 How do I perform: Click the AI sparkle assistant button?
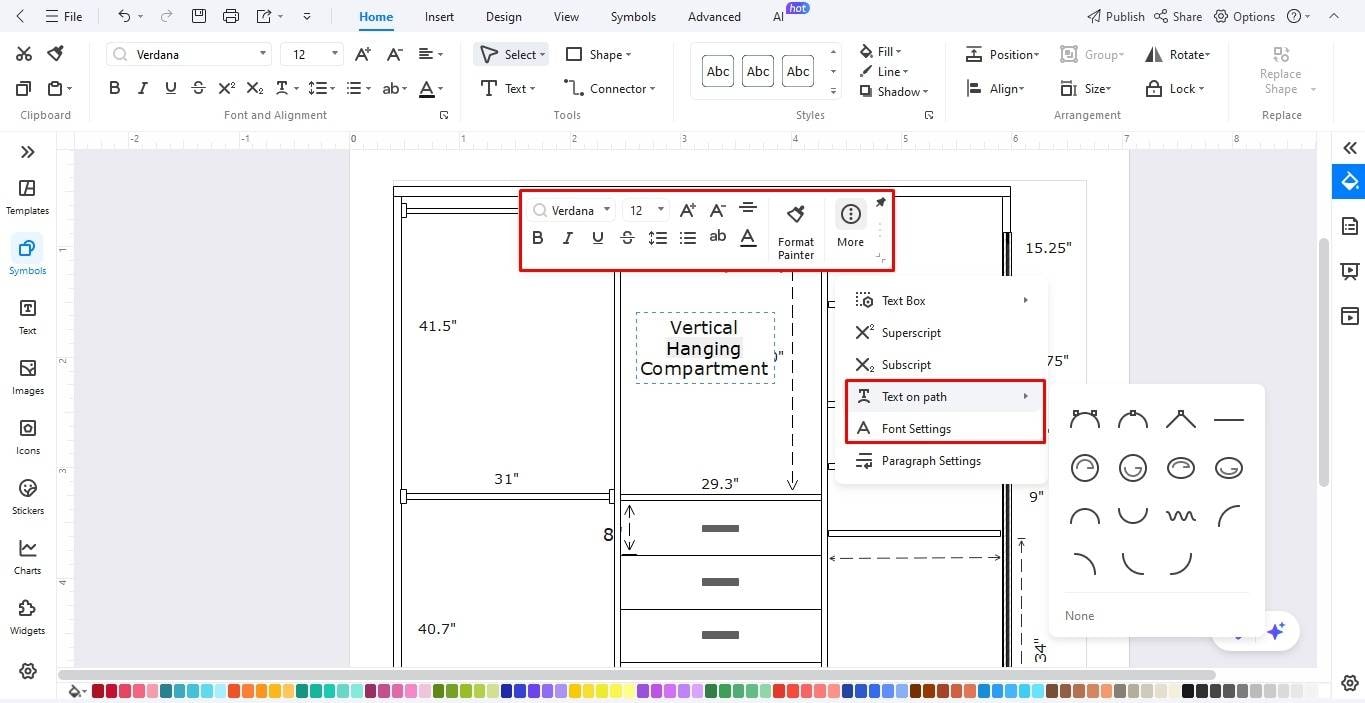pyautogui.click(x=1275, y=631)
